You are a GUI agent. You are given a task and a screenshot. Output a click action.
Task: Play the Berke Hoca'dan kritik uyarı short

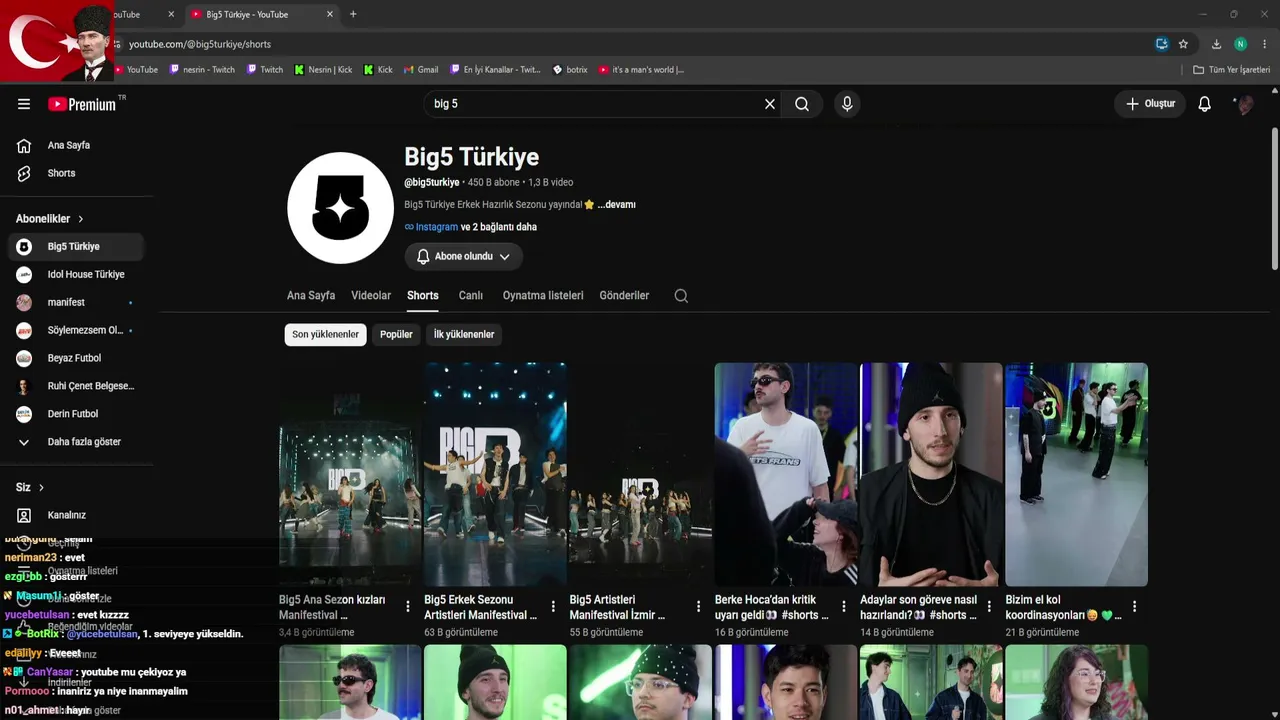click(x=786, y=474)
